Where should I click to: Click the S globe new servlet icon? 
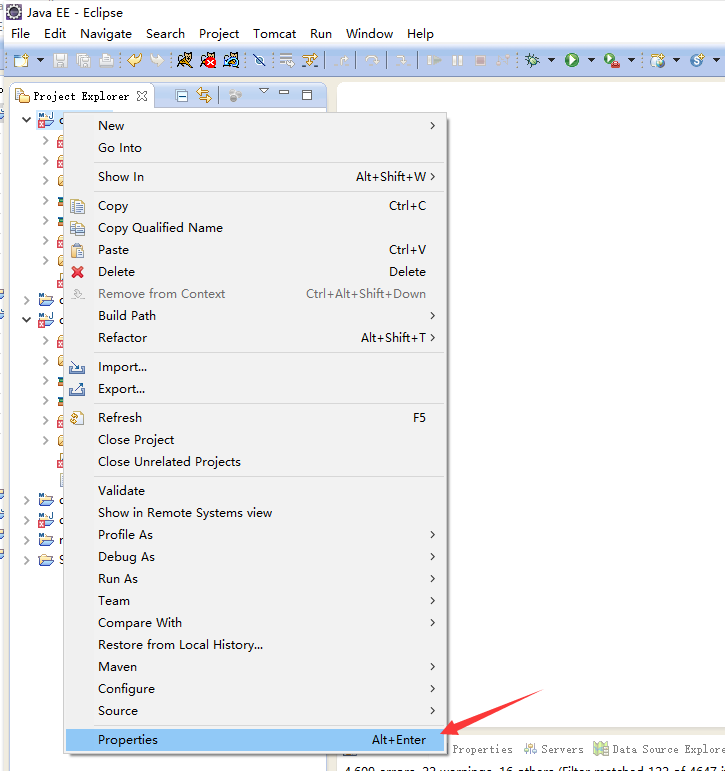point(697,60)
